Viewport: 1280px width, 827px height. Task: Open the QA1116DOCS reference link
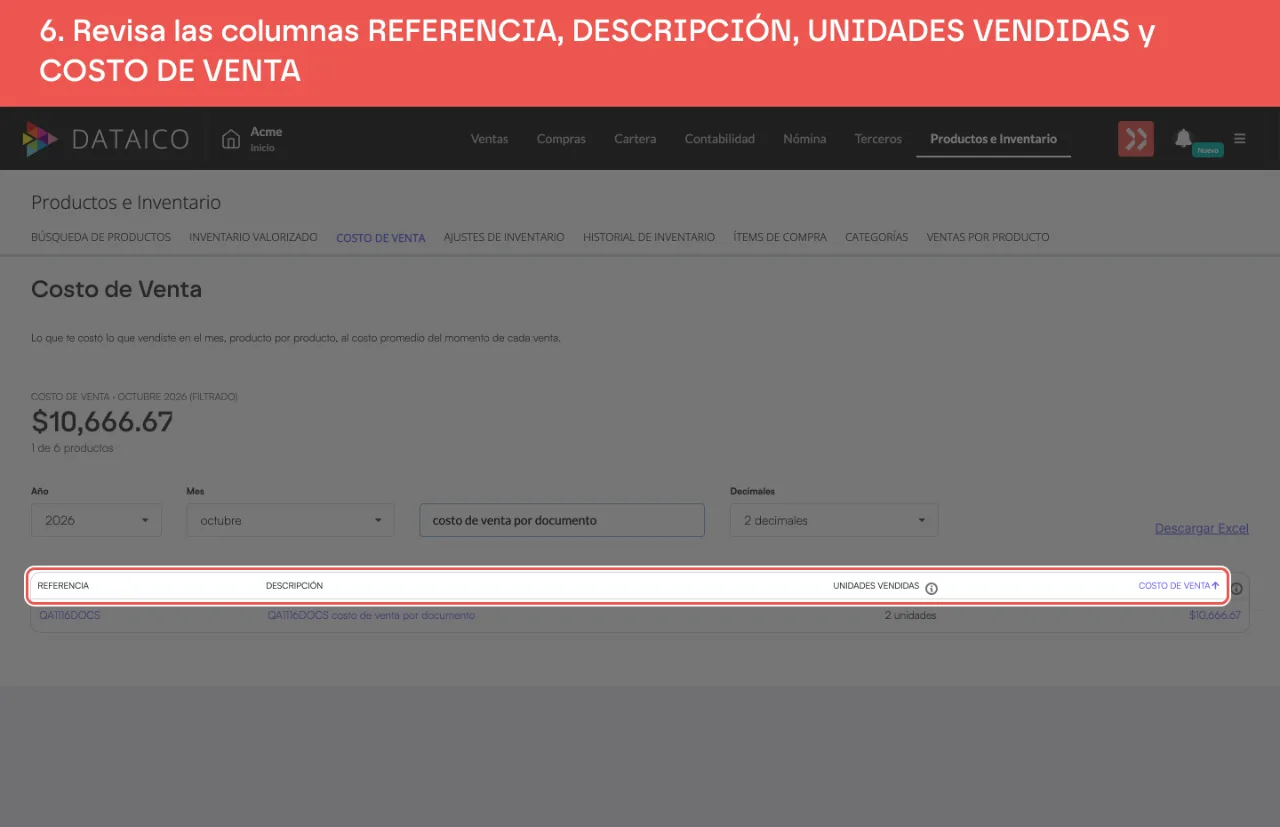(x=70, y=615)
